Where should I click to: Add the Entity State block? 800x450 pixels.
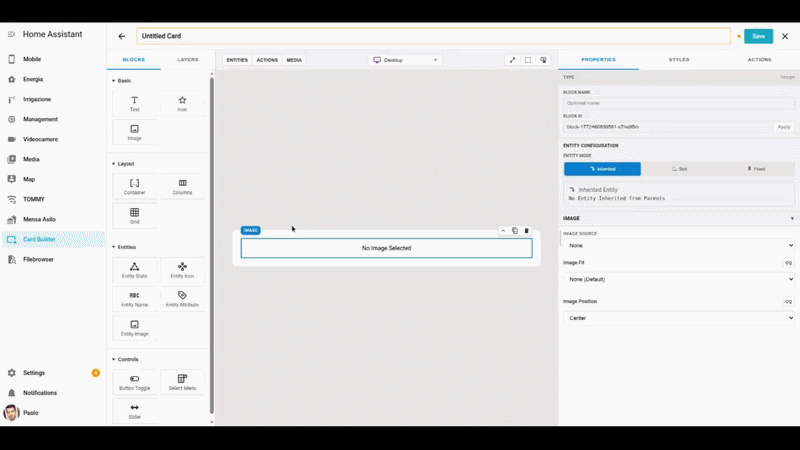click(134, 270)
